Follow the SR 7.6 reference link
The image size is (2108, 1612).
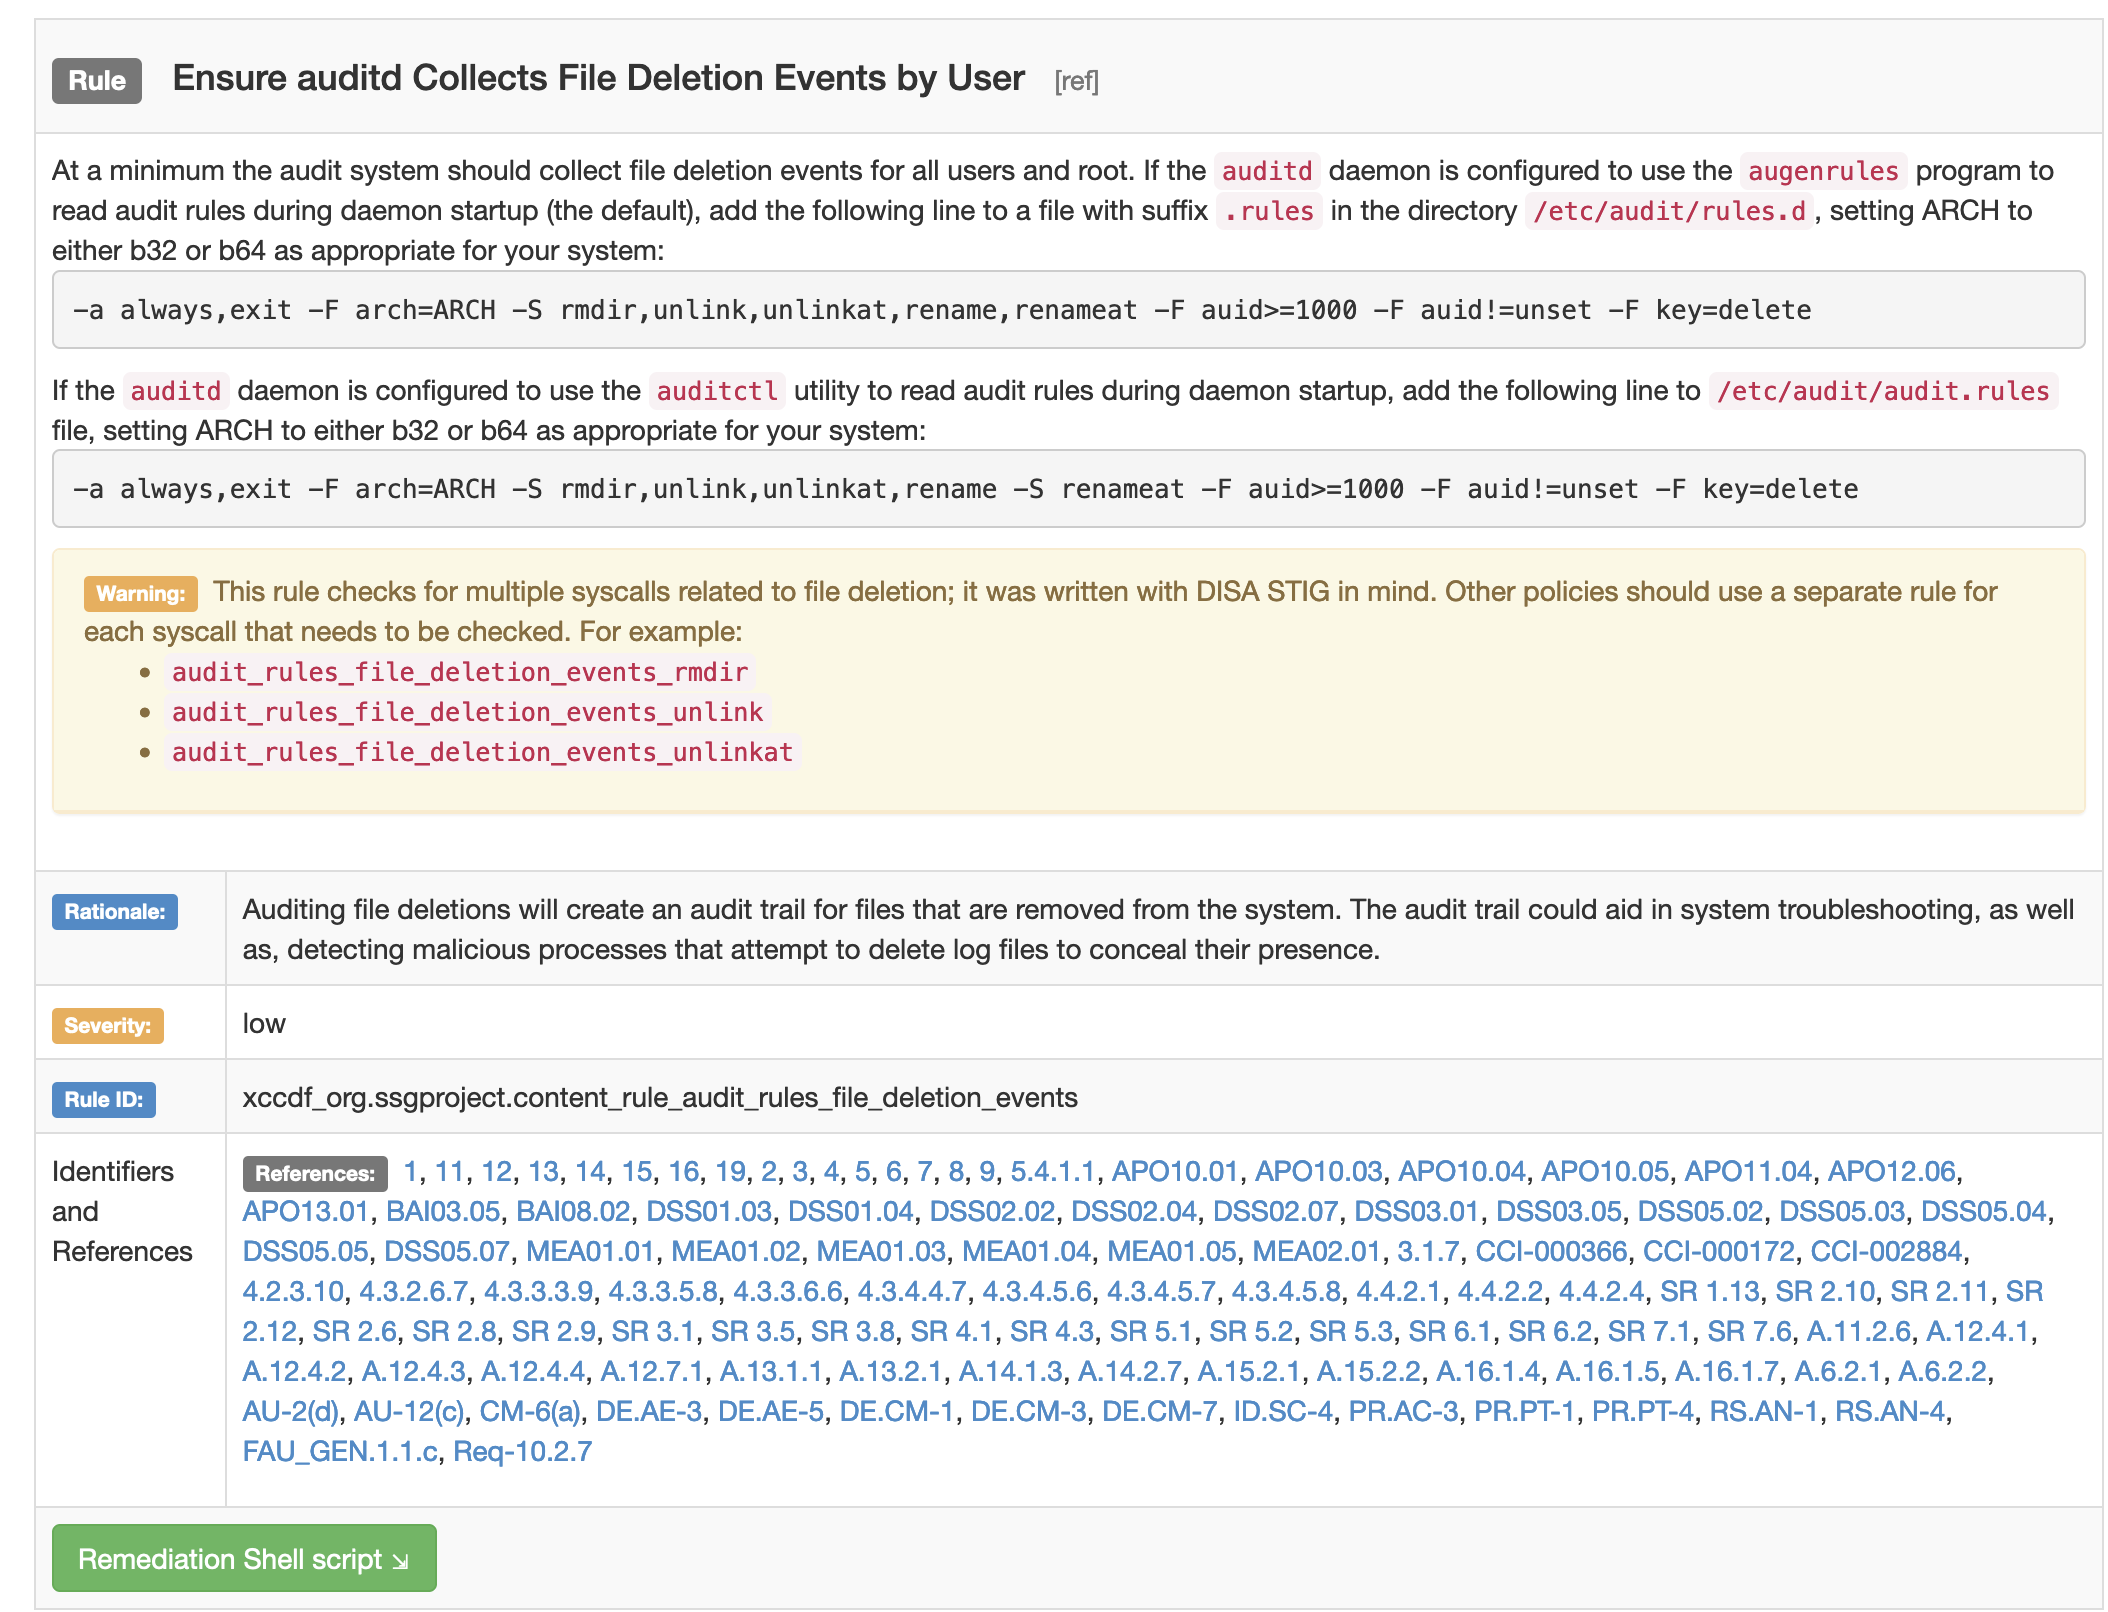coord(1749,1331)
